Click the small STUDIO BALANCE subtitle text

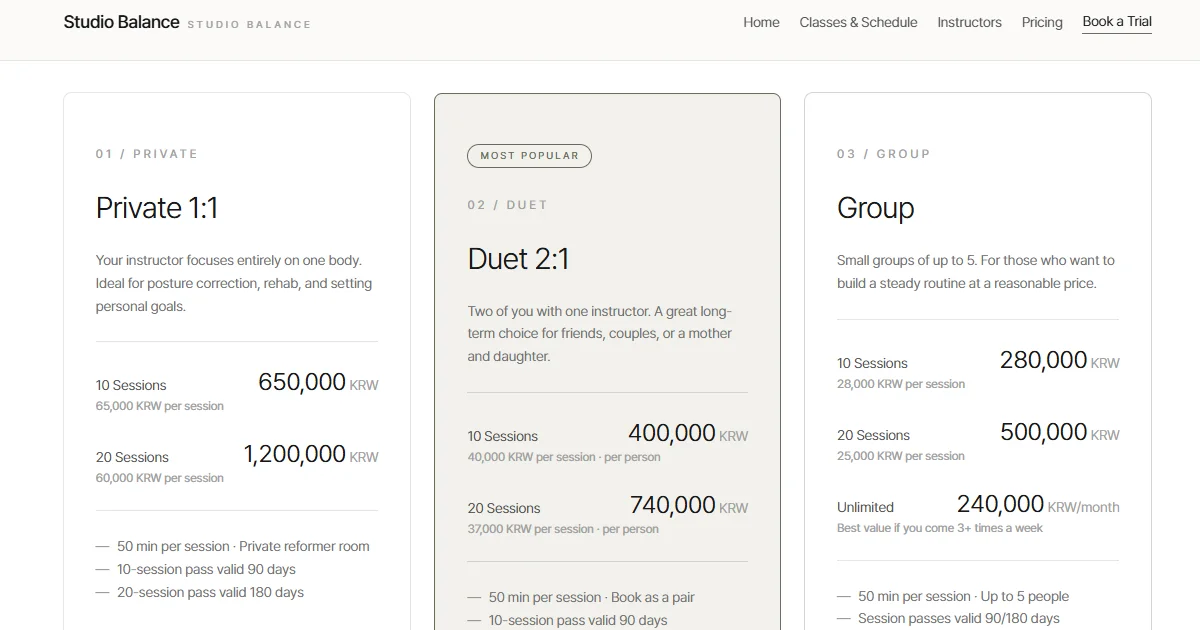249,24
